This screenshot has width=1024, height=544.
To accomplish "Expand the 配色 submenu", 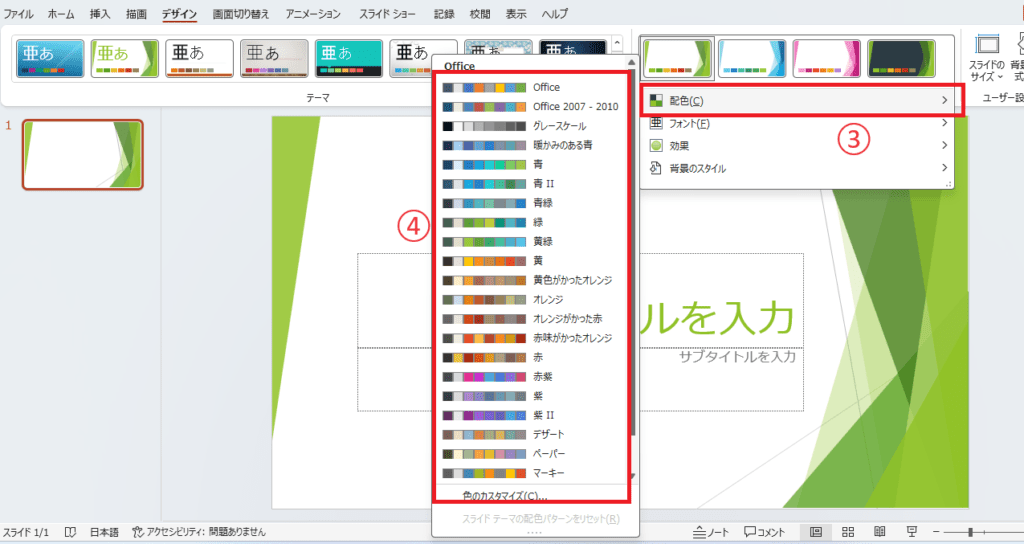I will [x=797, y=101].
